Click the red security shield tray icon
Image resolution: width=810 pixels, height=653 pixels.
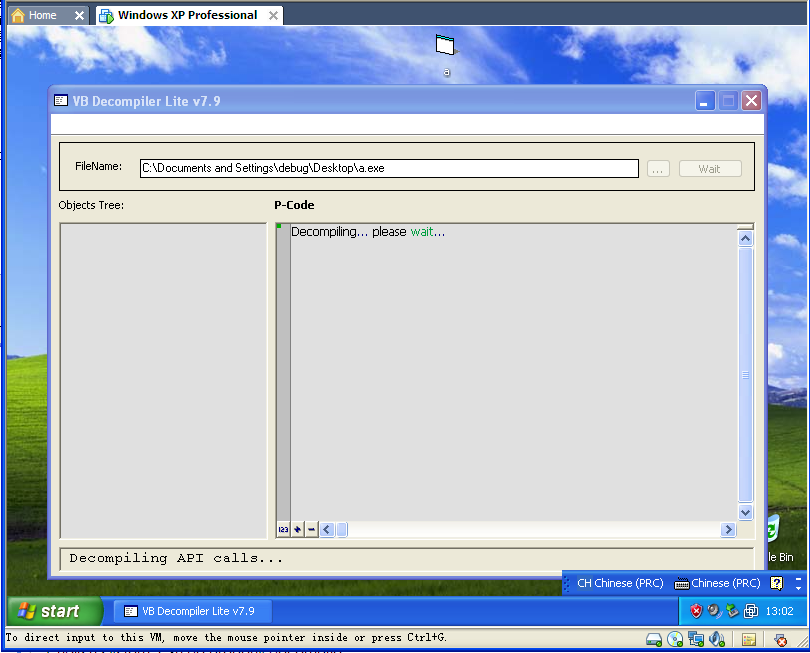696,611
